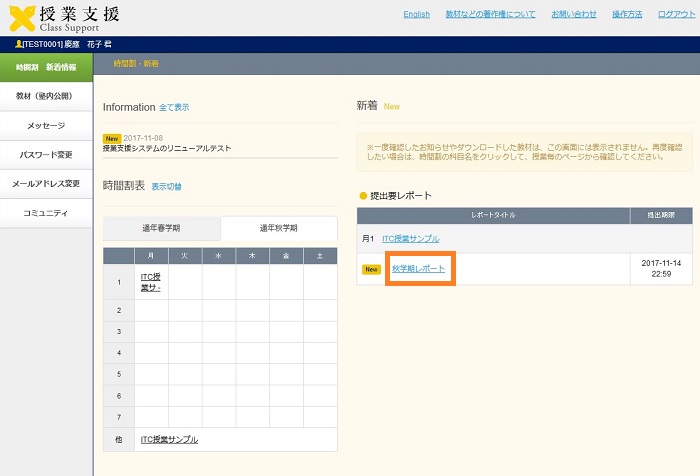Open 教材（学内公開） from sidebar
The height and width of the screenshot is (476, 700).
(x=46, y=96)
